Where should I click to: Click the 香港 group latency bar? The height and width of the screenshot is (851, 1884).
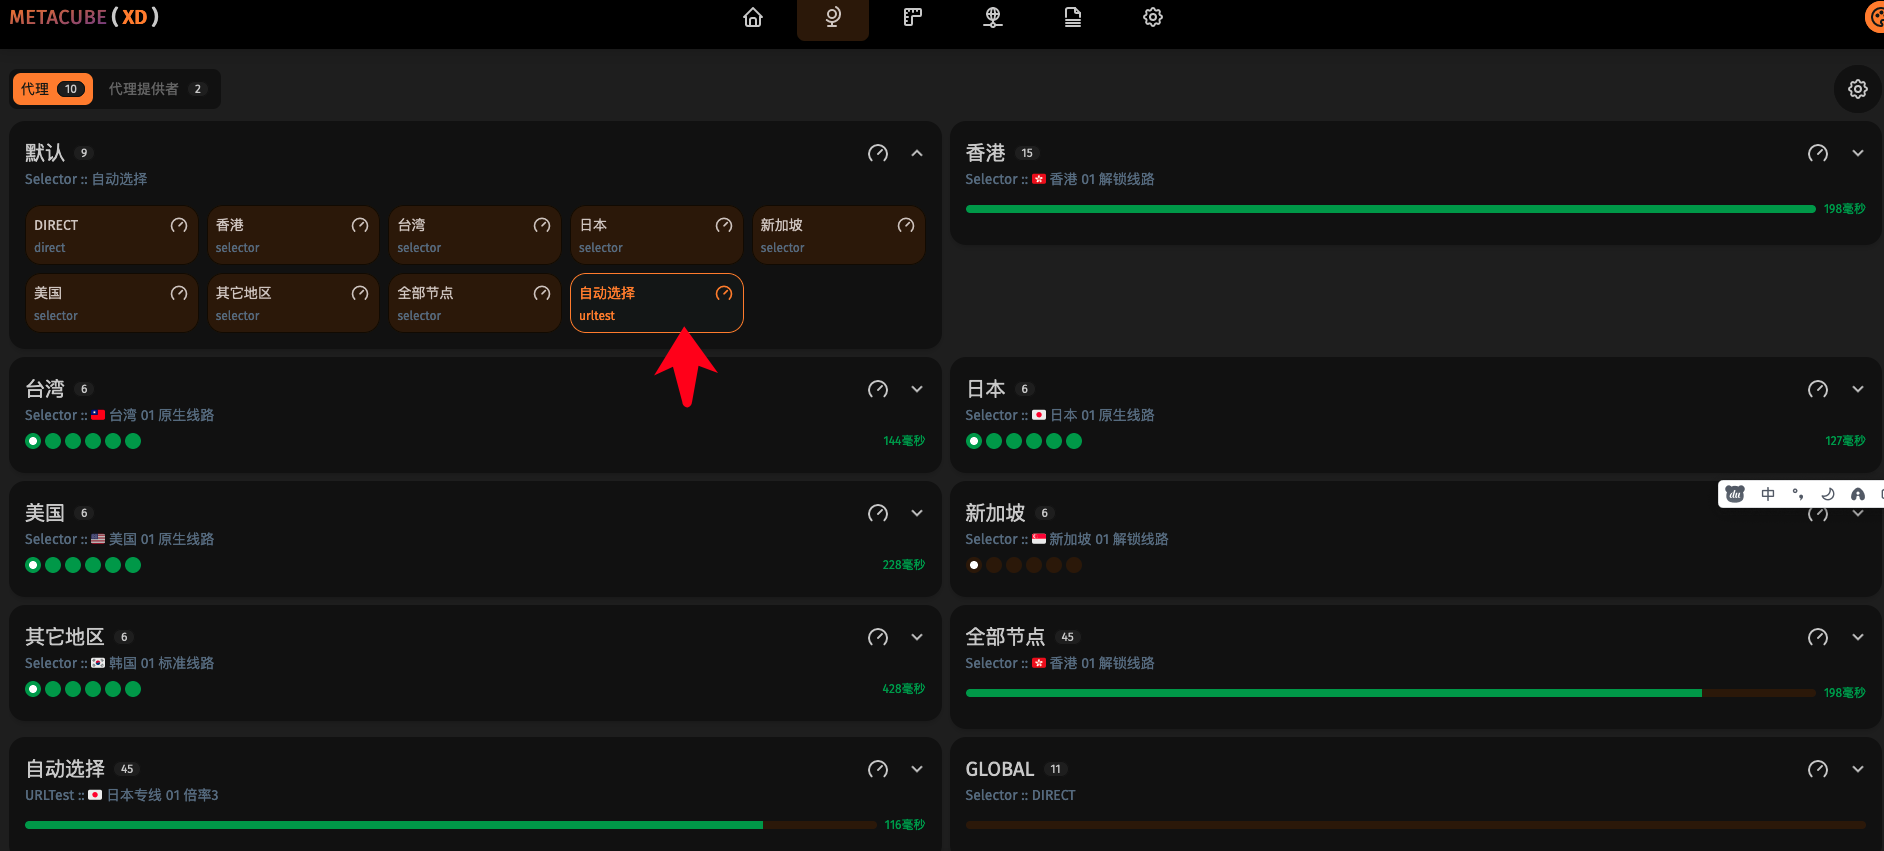[1391, 209]
